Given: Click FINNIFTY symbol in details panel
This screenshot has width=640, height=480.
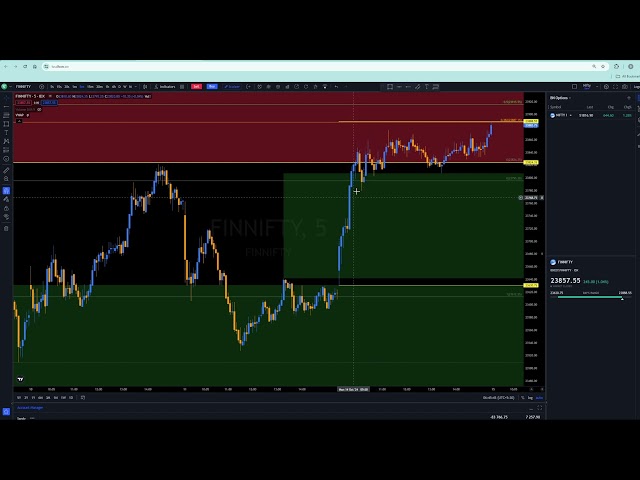Looking at the screenshot, I should (565, 262).
